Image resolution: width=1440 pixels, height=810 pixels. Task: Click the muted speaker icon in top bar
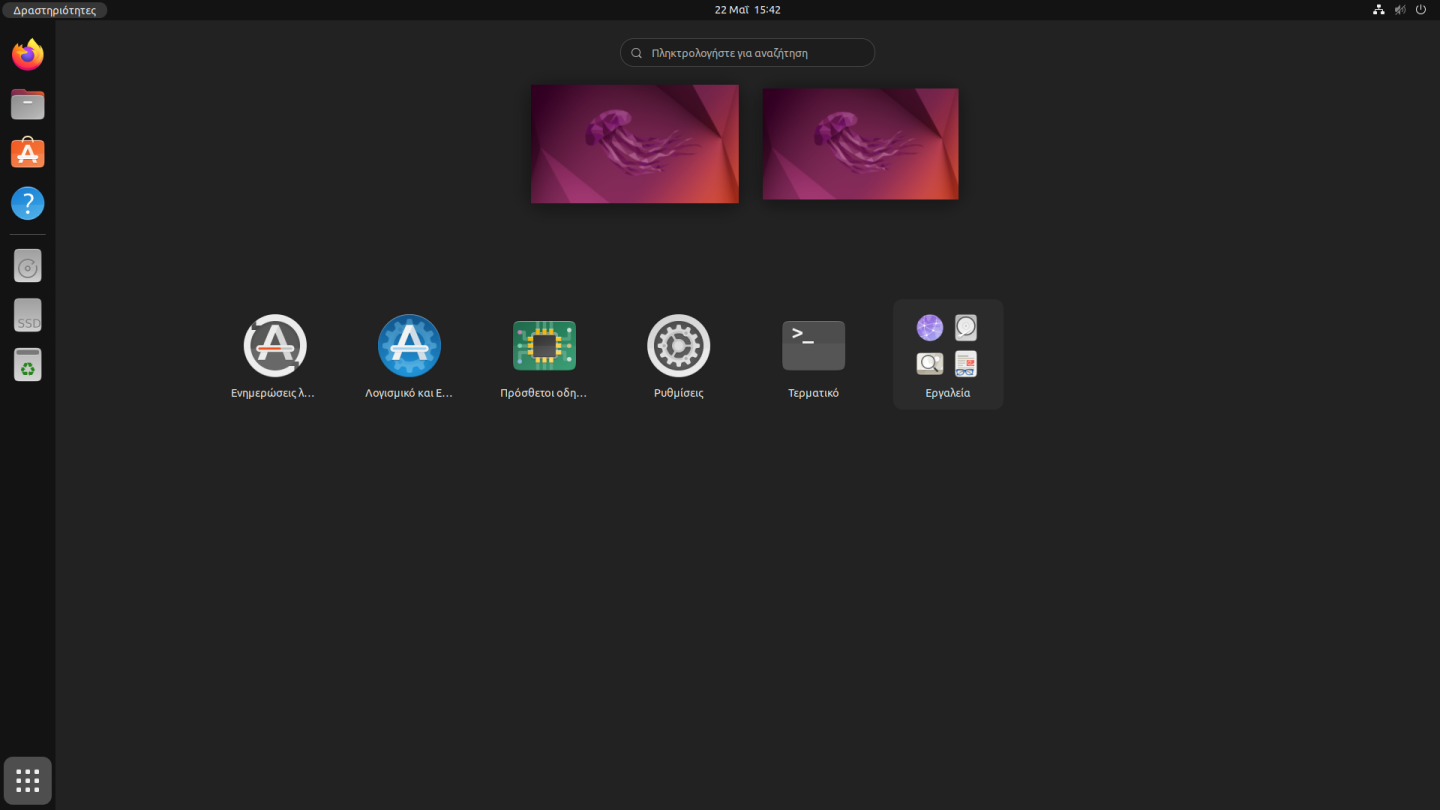(x=1400, y=10)
